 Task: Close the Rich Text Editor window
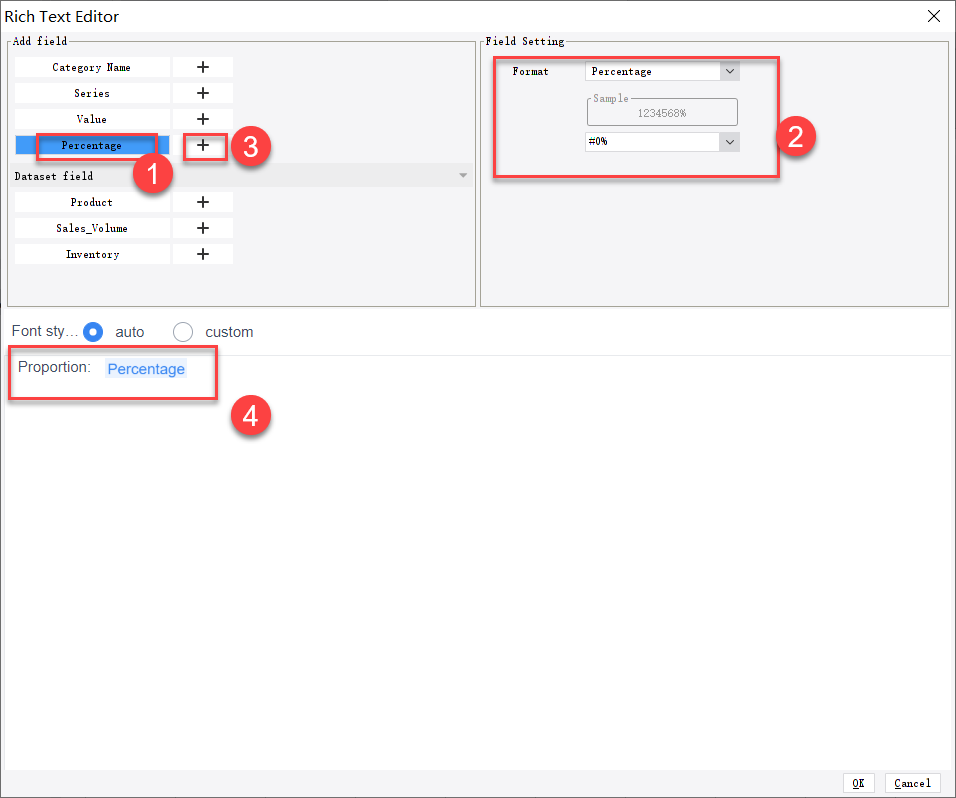933,16
